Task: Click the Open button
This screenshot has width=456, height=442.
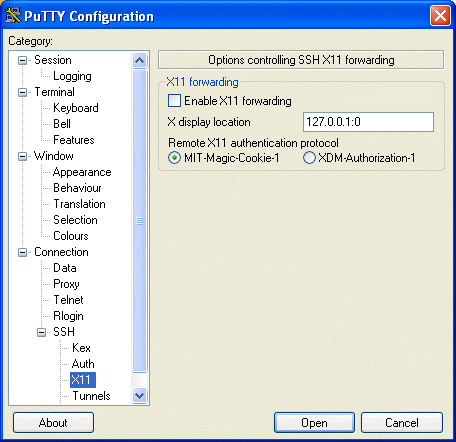Action: point(314,423)
